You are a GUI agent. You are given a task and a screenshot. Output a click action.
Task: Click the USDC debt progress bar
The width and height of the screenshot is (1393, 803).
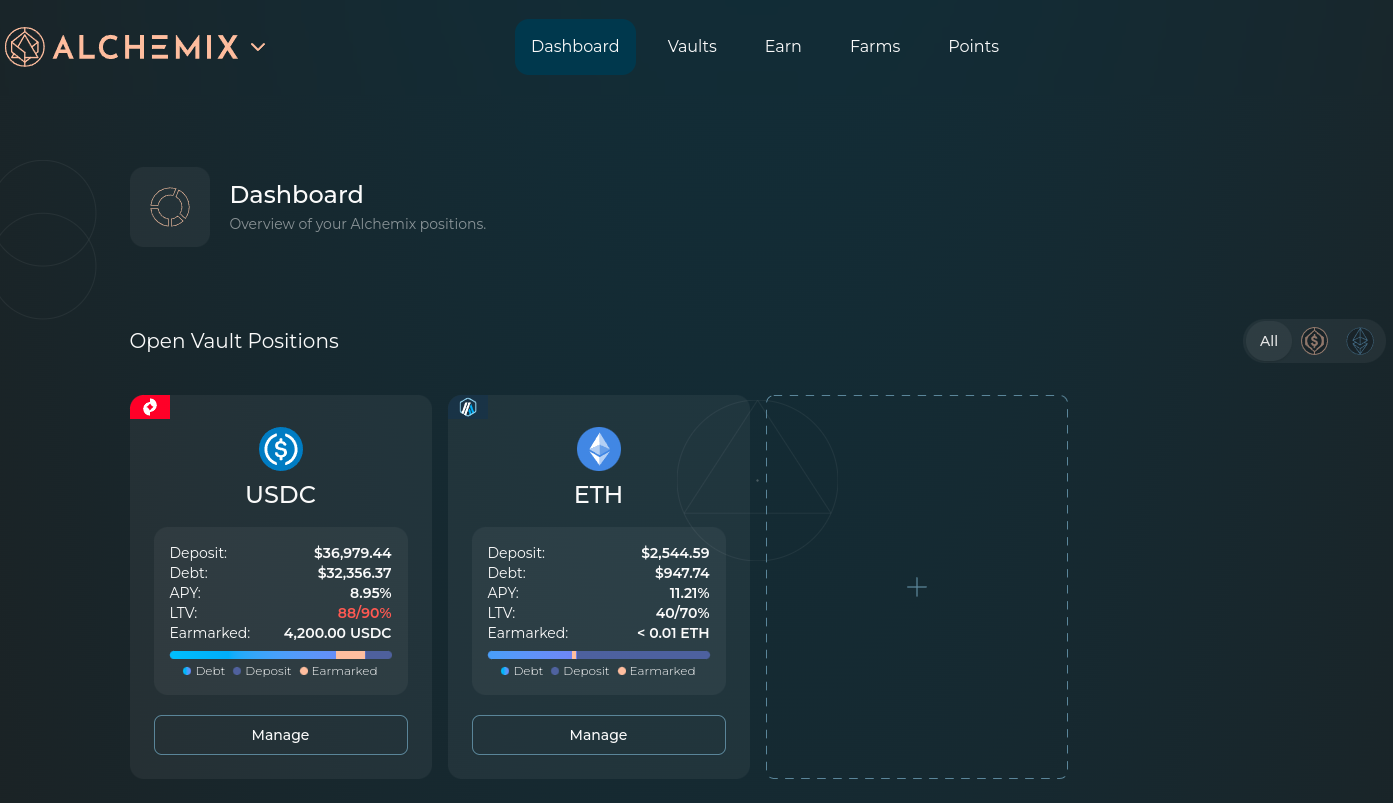(252, 655)
